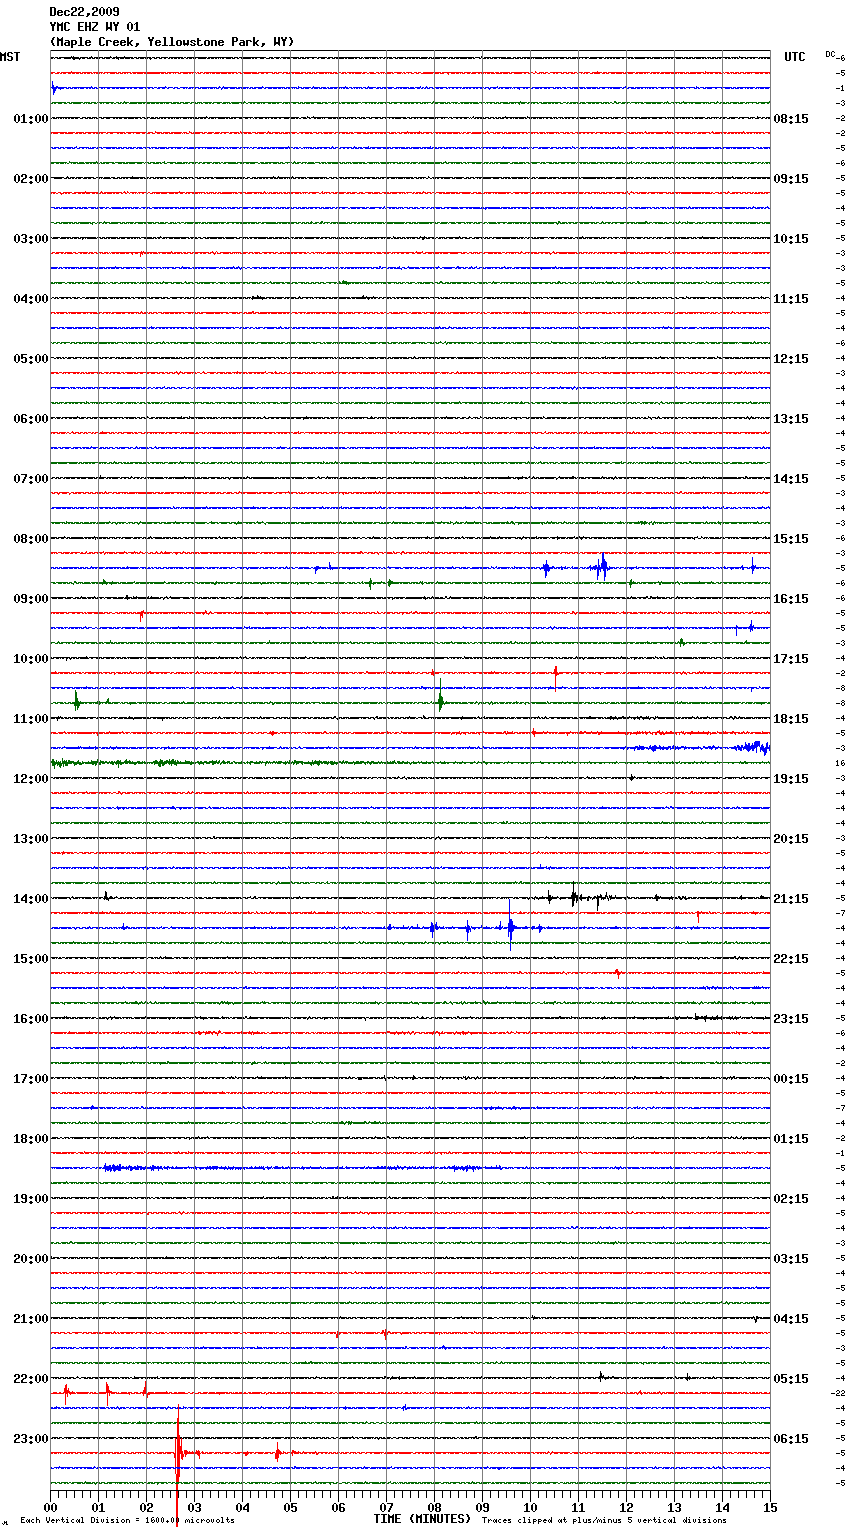Select the 02:00 MST time label

[31, 179]
